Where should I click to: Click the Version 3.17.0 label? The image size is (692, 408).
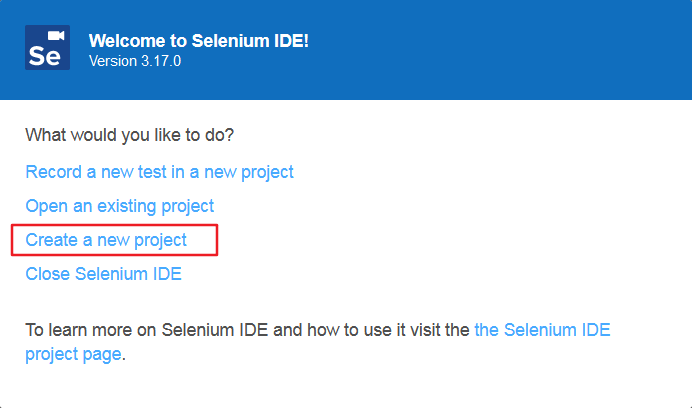(x=135, y=61)
